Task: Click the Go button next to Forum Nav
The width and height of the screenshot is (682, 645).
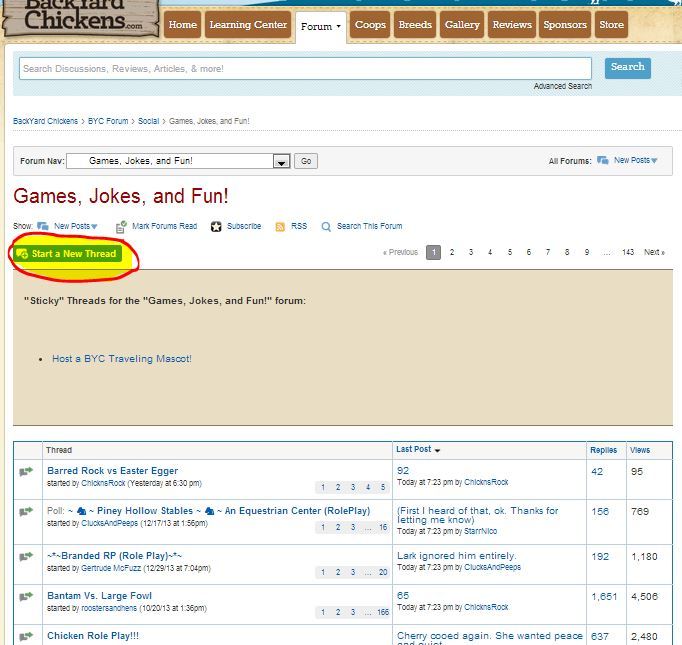Action: coord(306,161)
